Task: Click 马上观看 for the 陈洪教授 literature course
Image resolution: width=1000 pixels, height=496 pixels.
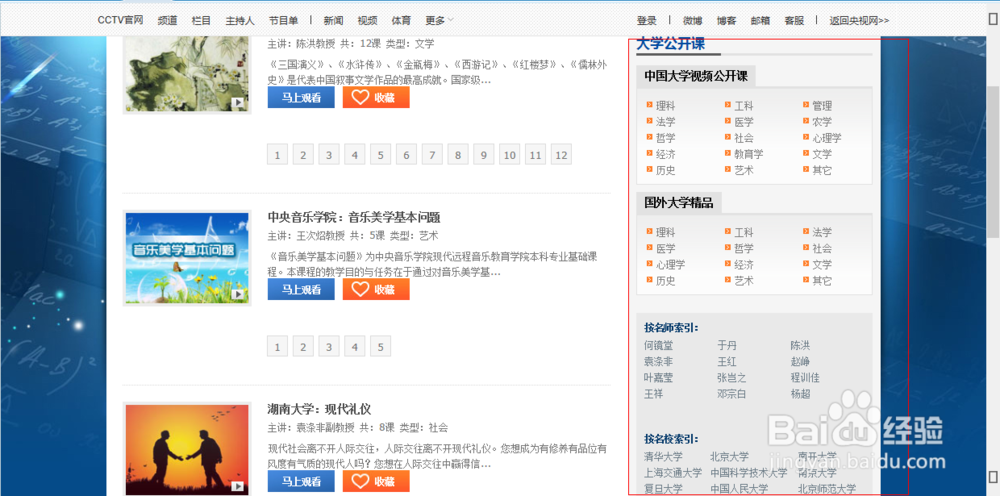Action: pos(301,98)
